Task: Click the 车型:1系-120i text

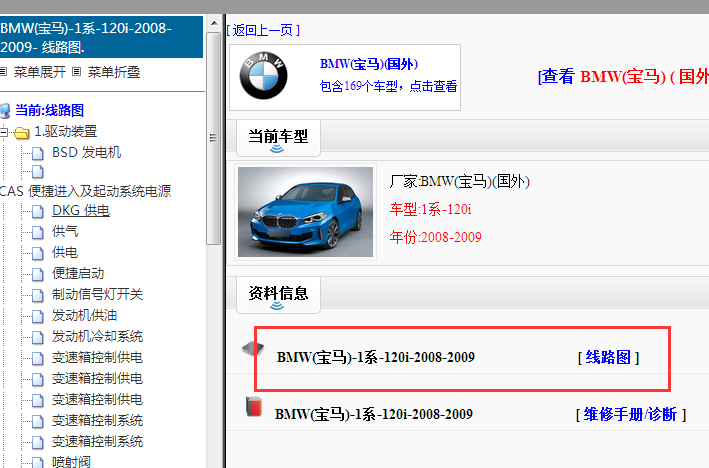Action: tap(430, 209)
